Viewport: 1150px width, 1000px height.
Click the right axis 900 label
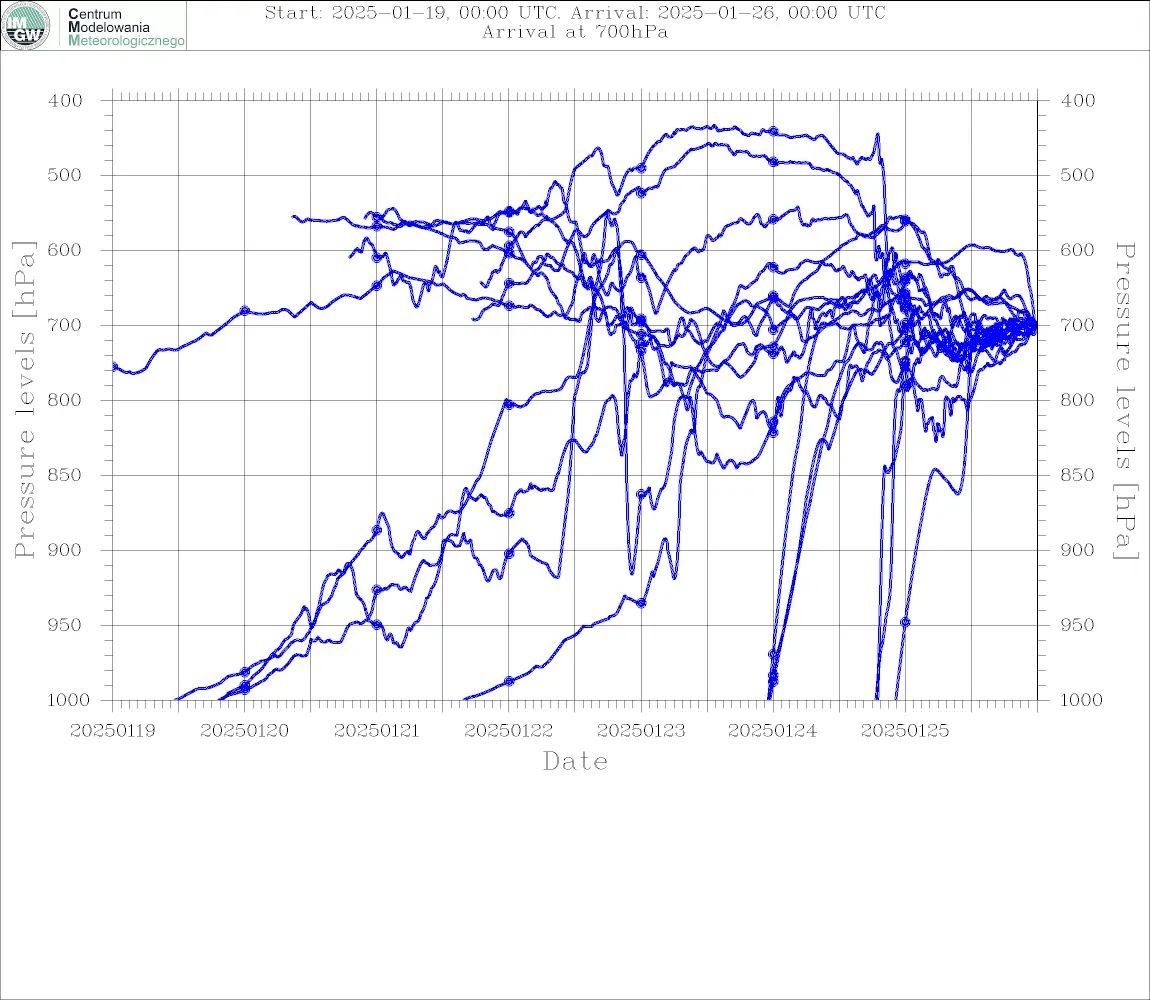tap(1077, 550)
